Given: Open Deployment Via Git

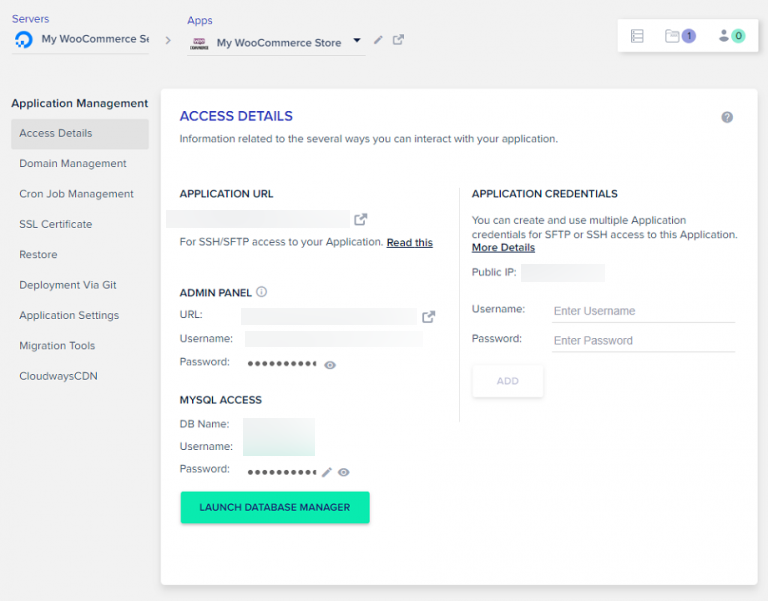Looking at the screenshot, I should pyautogui.click(x=68, y=285).
